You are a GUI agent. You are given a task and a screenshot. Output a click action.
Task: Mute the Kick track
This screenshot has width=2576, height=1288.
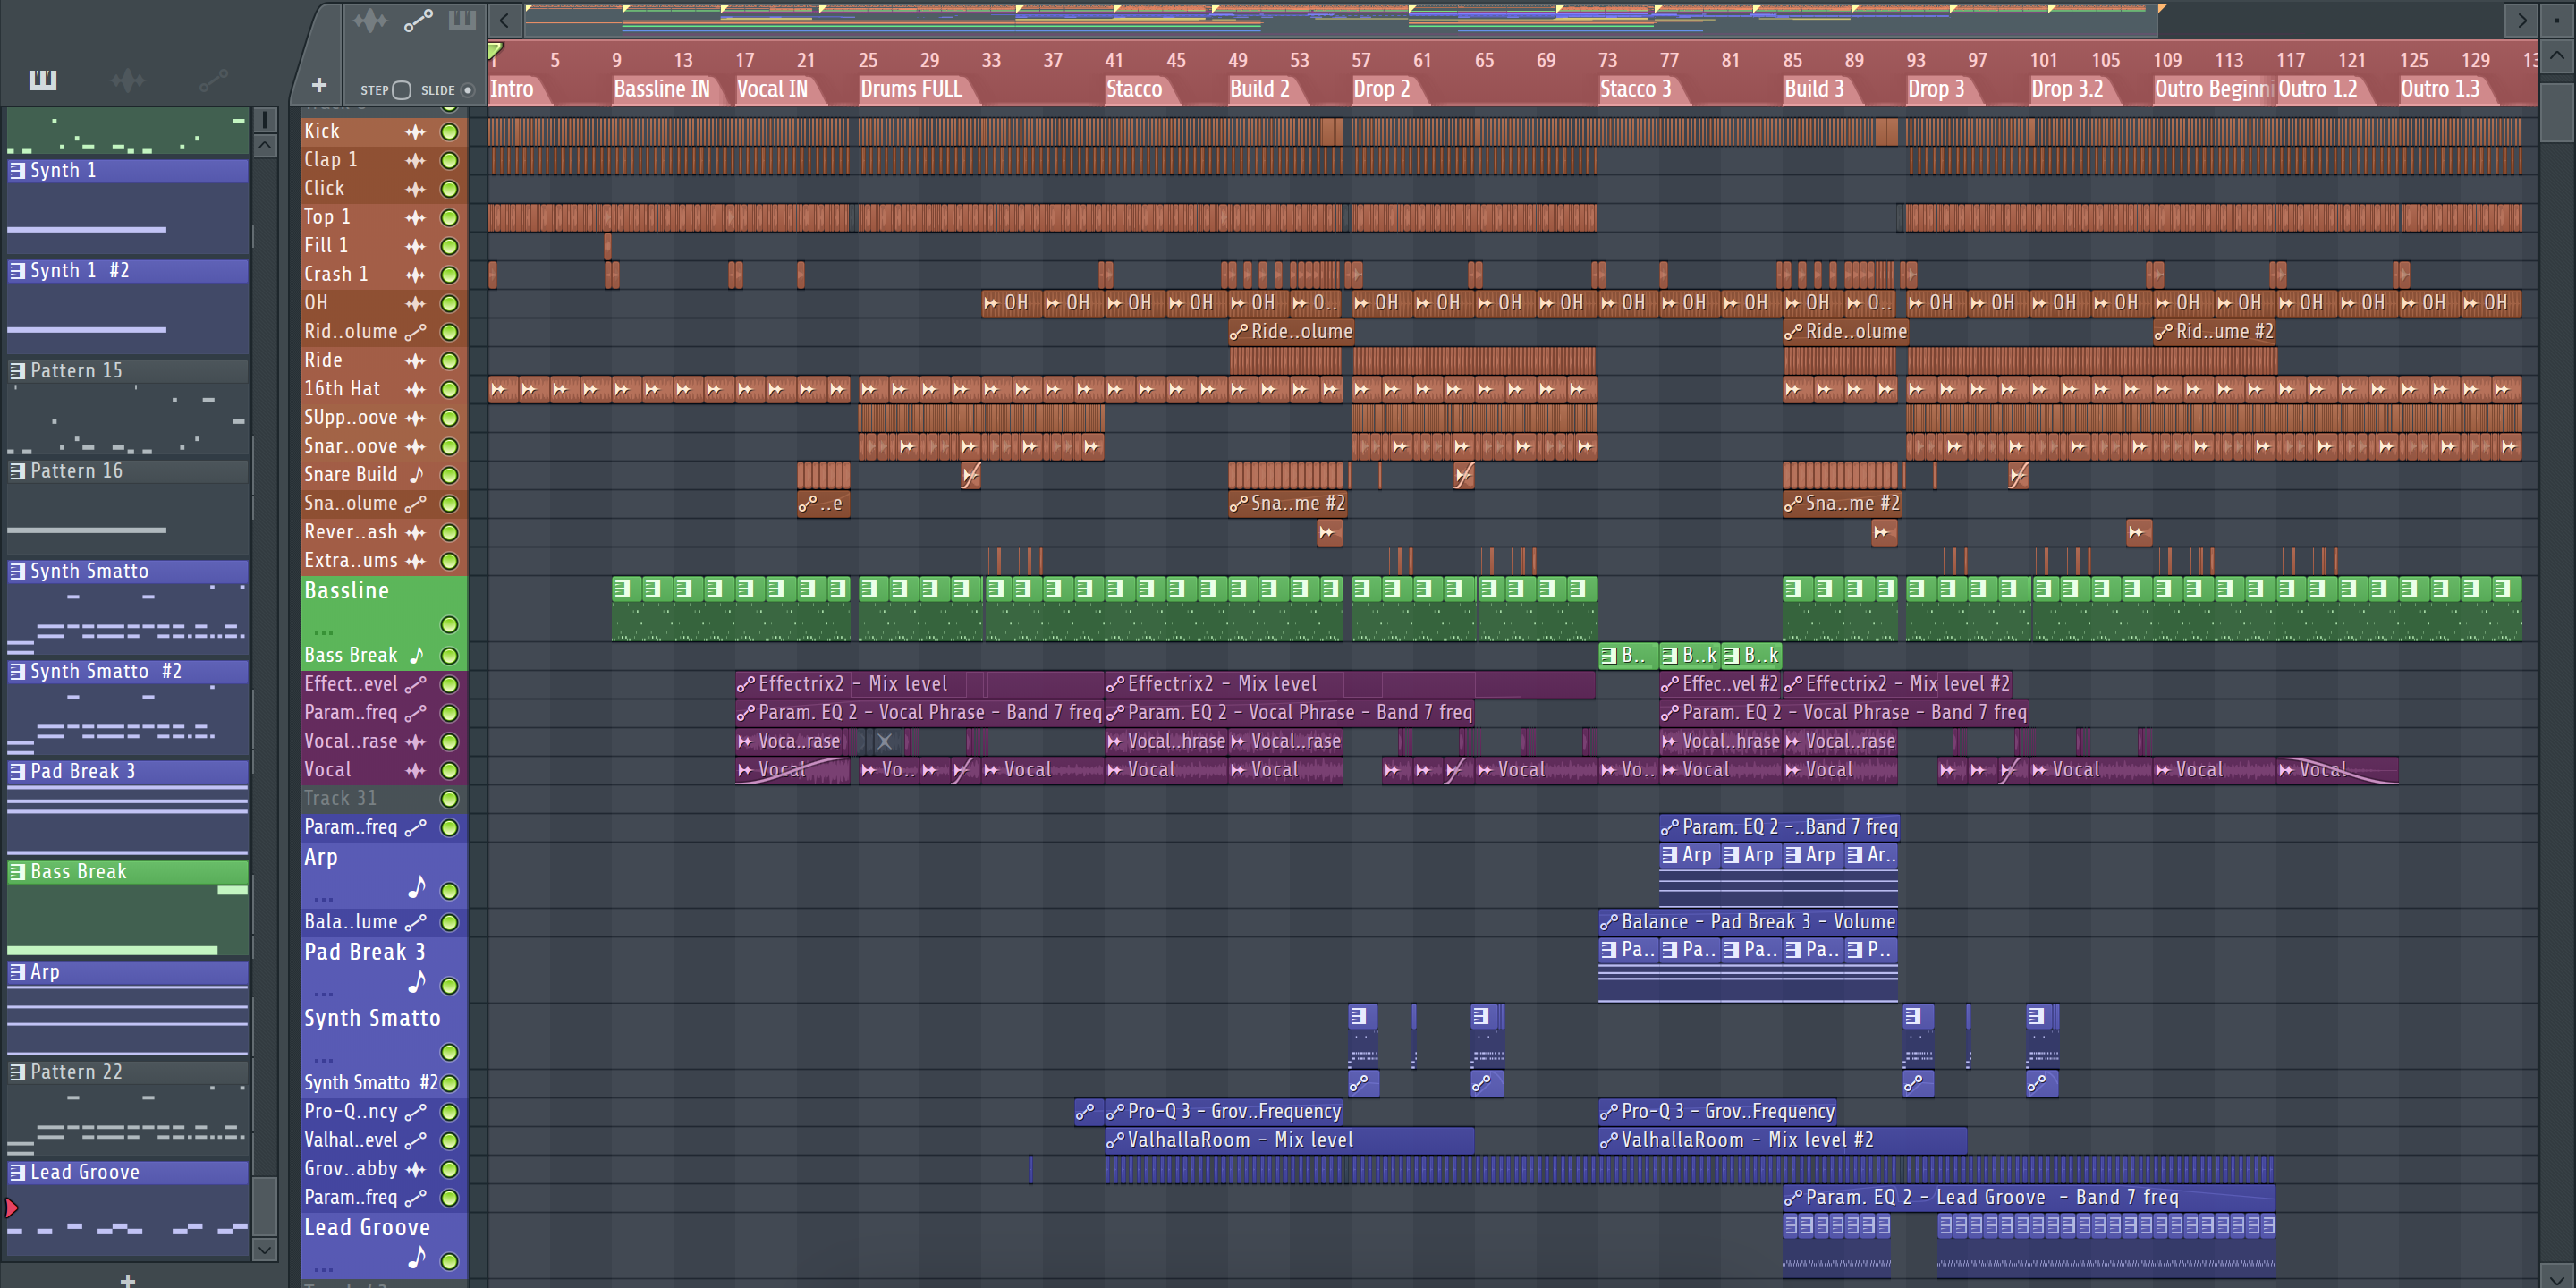tap(449, 131)
